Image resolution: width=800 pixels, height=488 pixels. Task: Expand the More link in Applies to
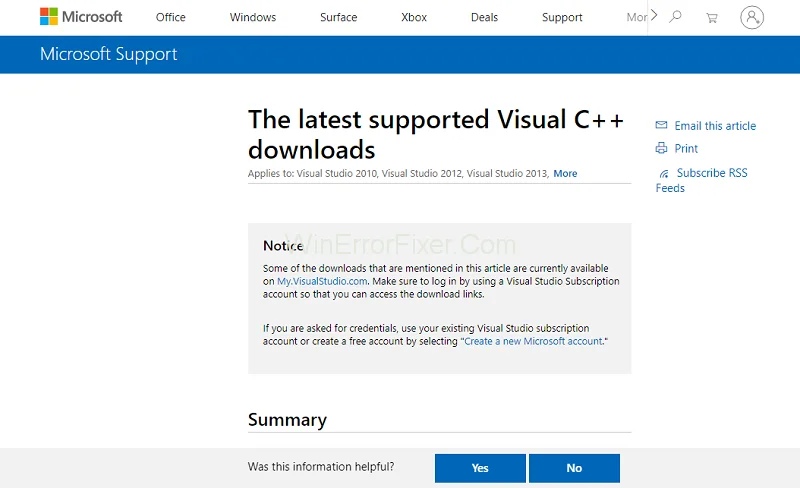[x=565, y=174]
